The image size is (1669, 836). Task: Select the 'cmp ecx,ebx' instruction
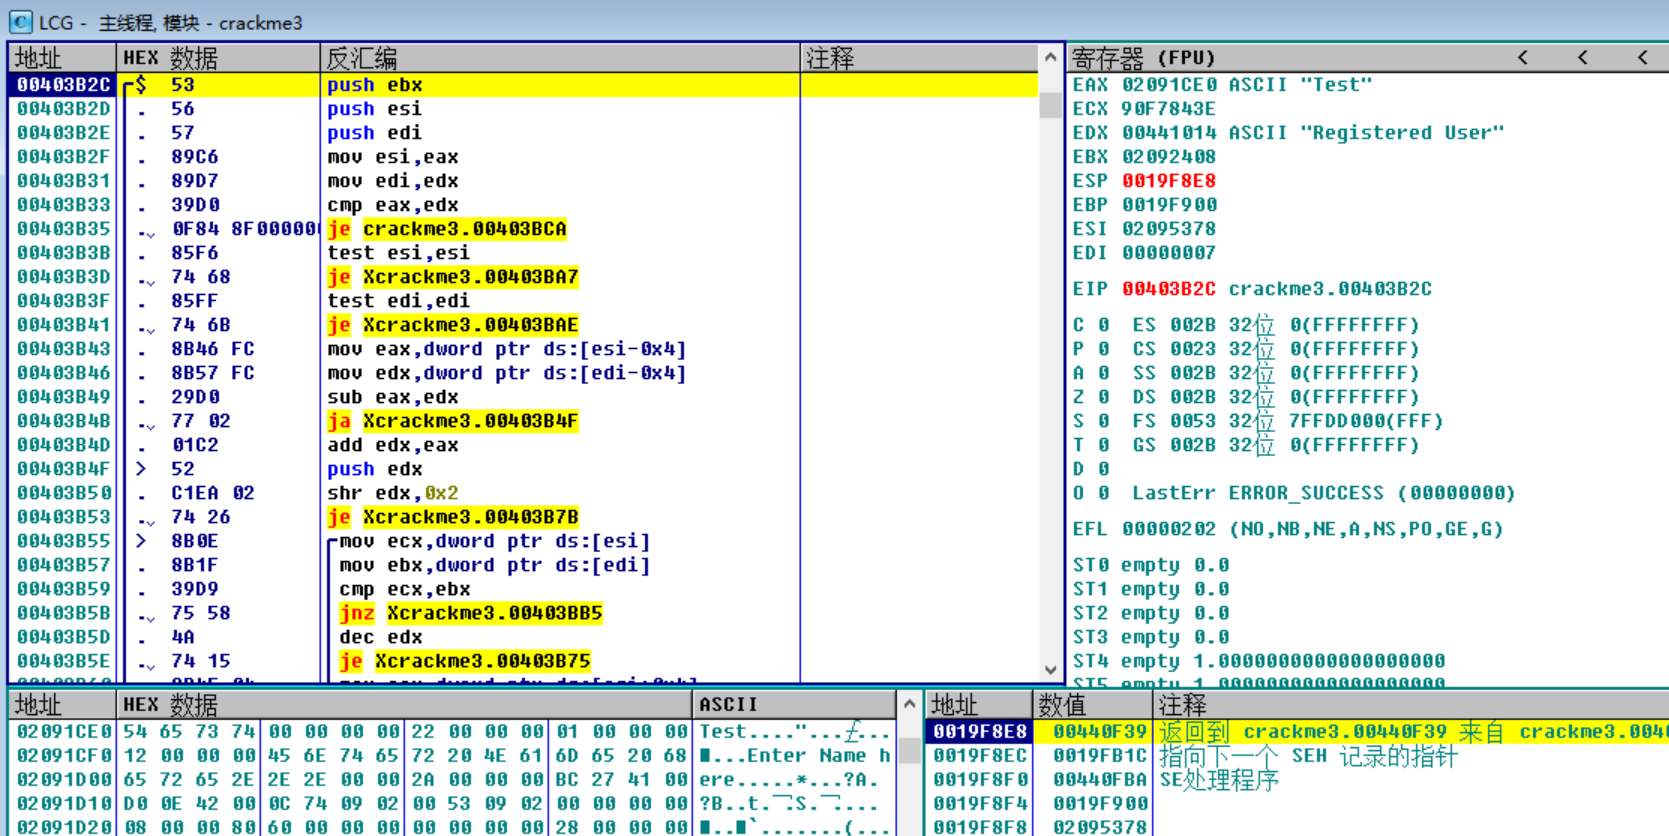(x=404, y=589)
